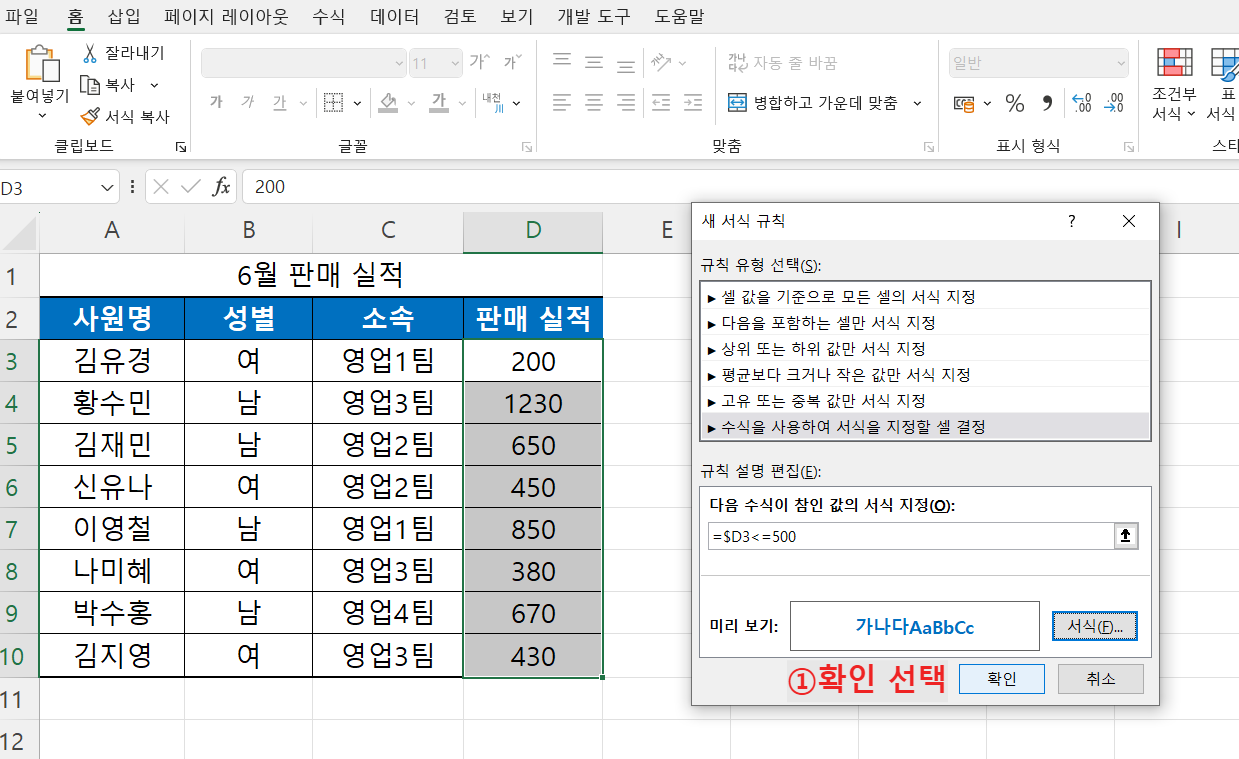Screen dimensions: 1239x759
Task: Click the Comma style icon
Action: click(x=1048, y=104)
